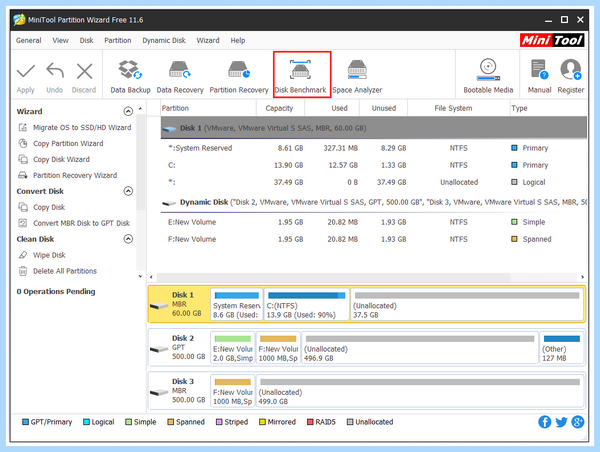Start the Disk Benchmark tool

pos(301,77)
